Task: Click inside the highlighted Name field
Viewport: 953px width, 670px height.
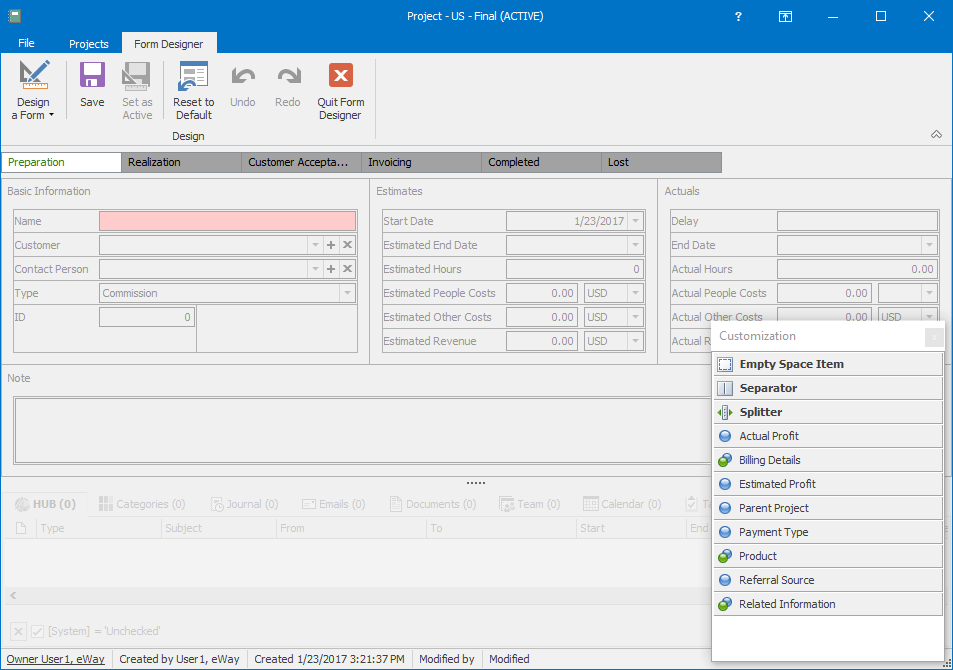Action: [x=227, y=220]
